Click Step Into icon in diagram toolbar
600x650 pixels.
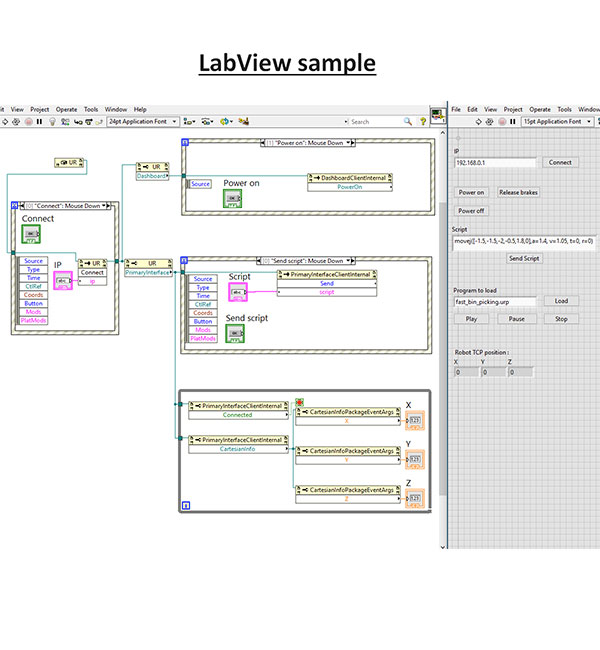click(x=78, y=121)
